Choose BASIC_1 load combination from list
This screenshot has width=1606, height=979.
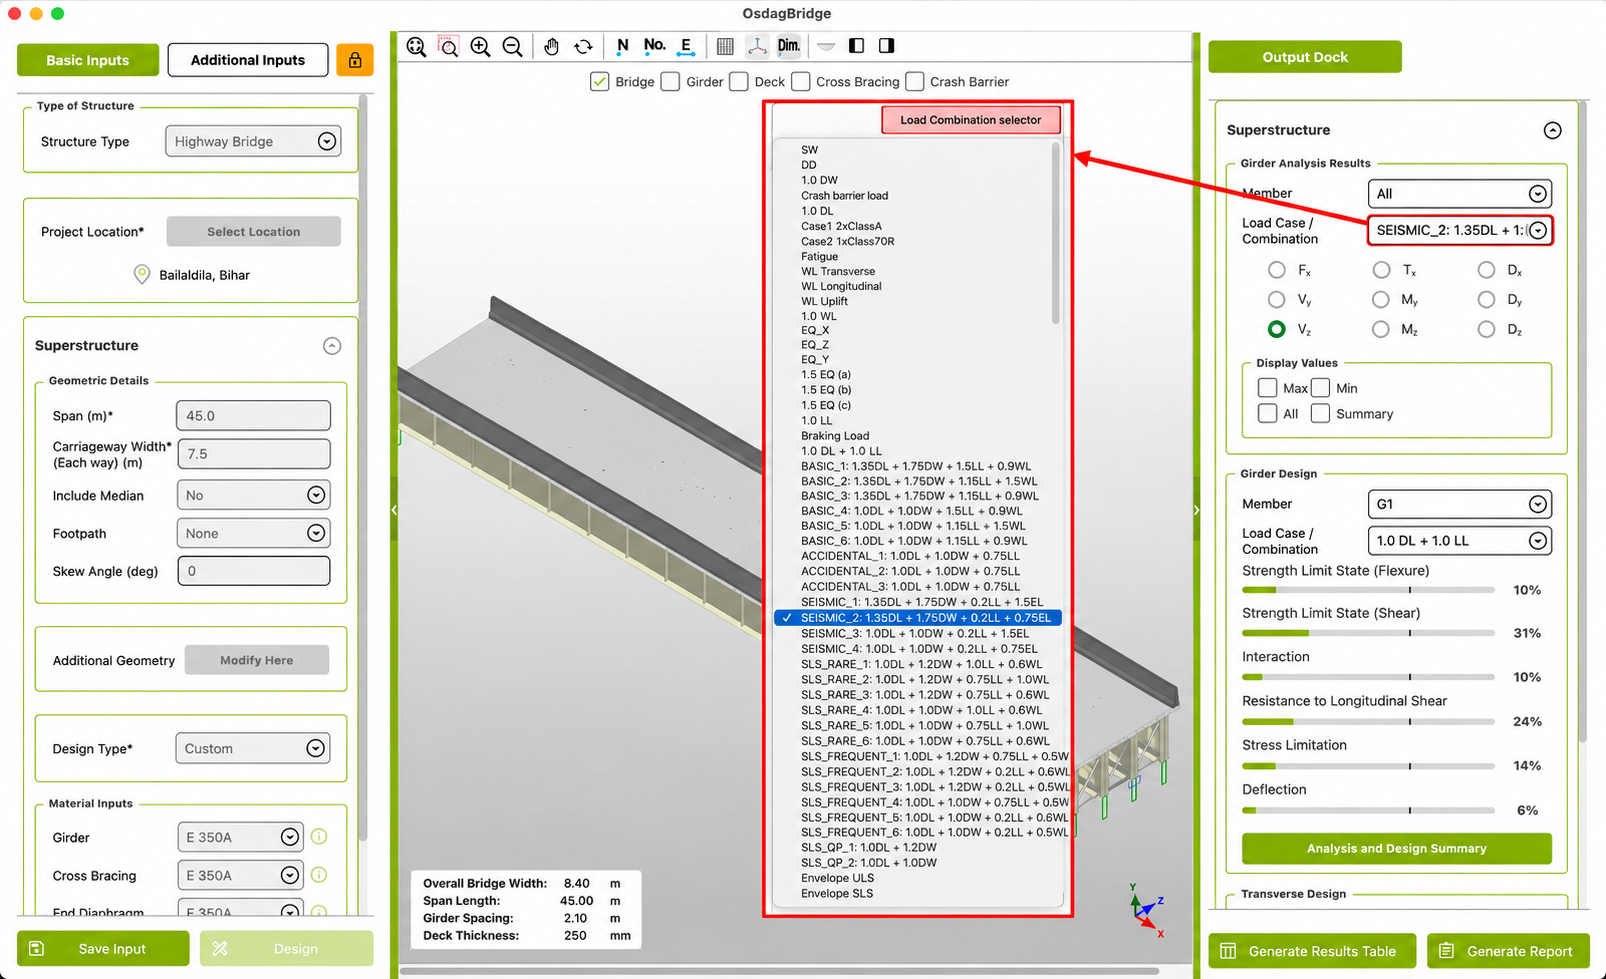pyautogui.click(x=916, y=466)
